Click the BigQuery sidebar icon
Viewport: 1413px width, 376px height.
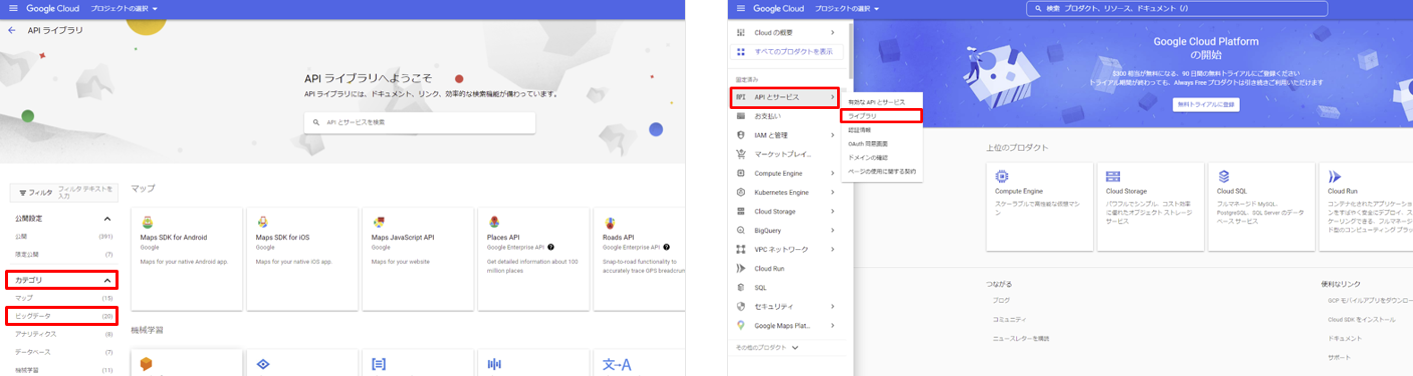(740, 230)
